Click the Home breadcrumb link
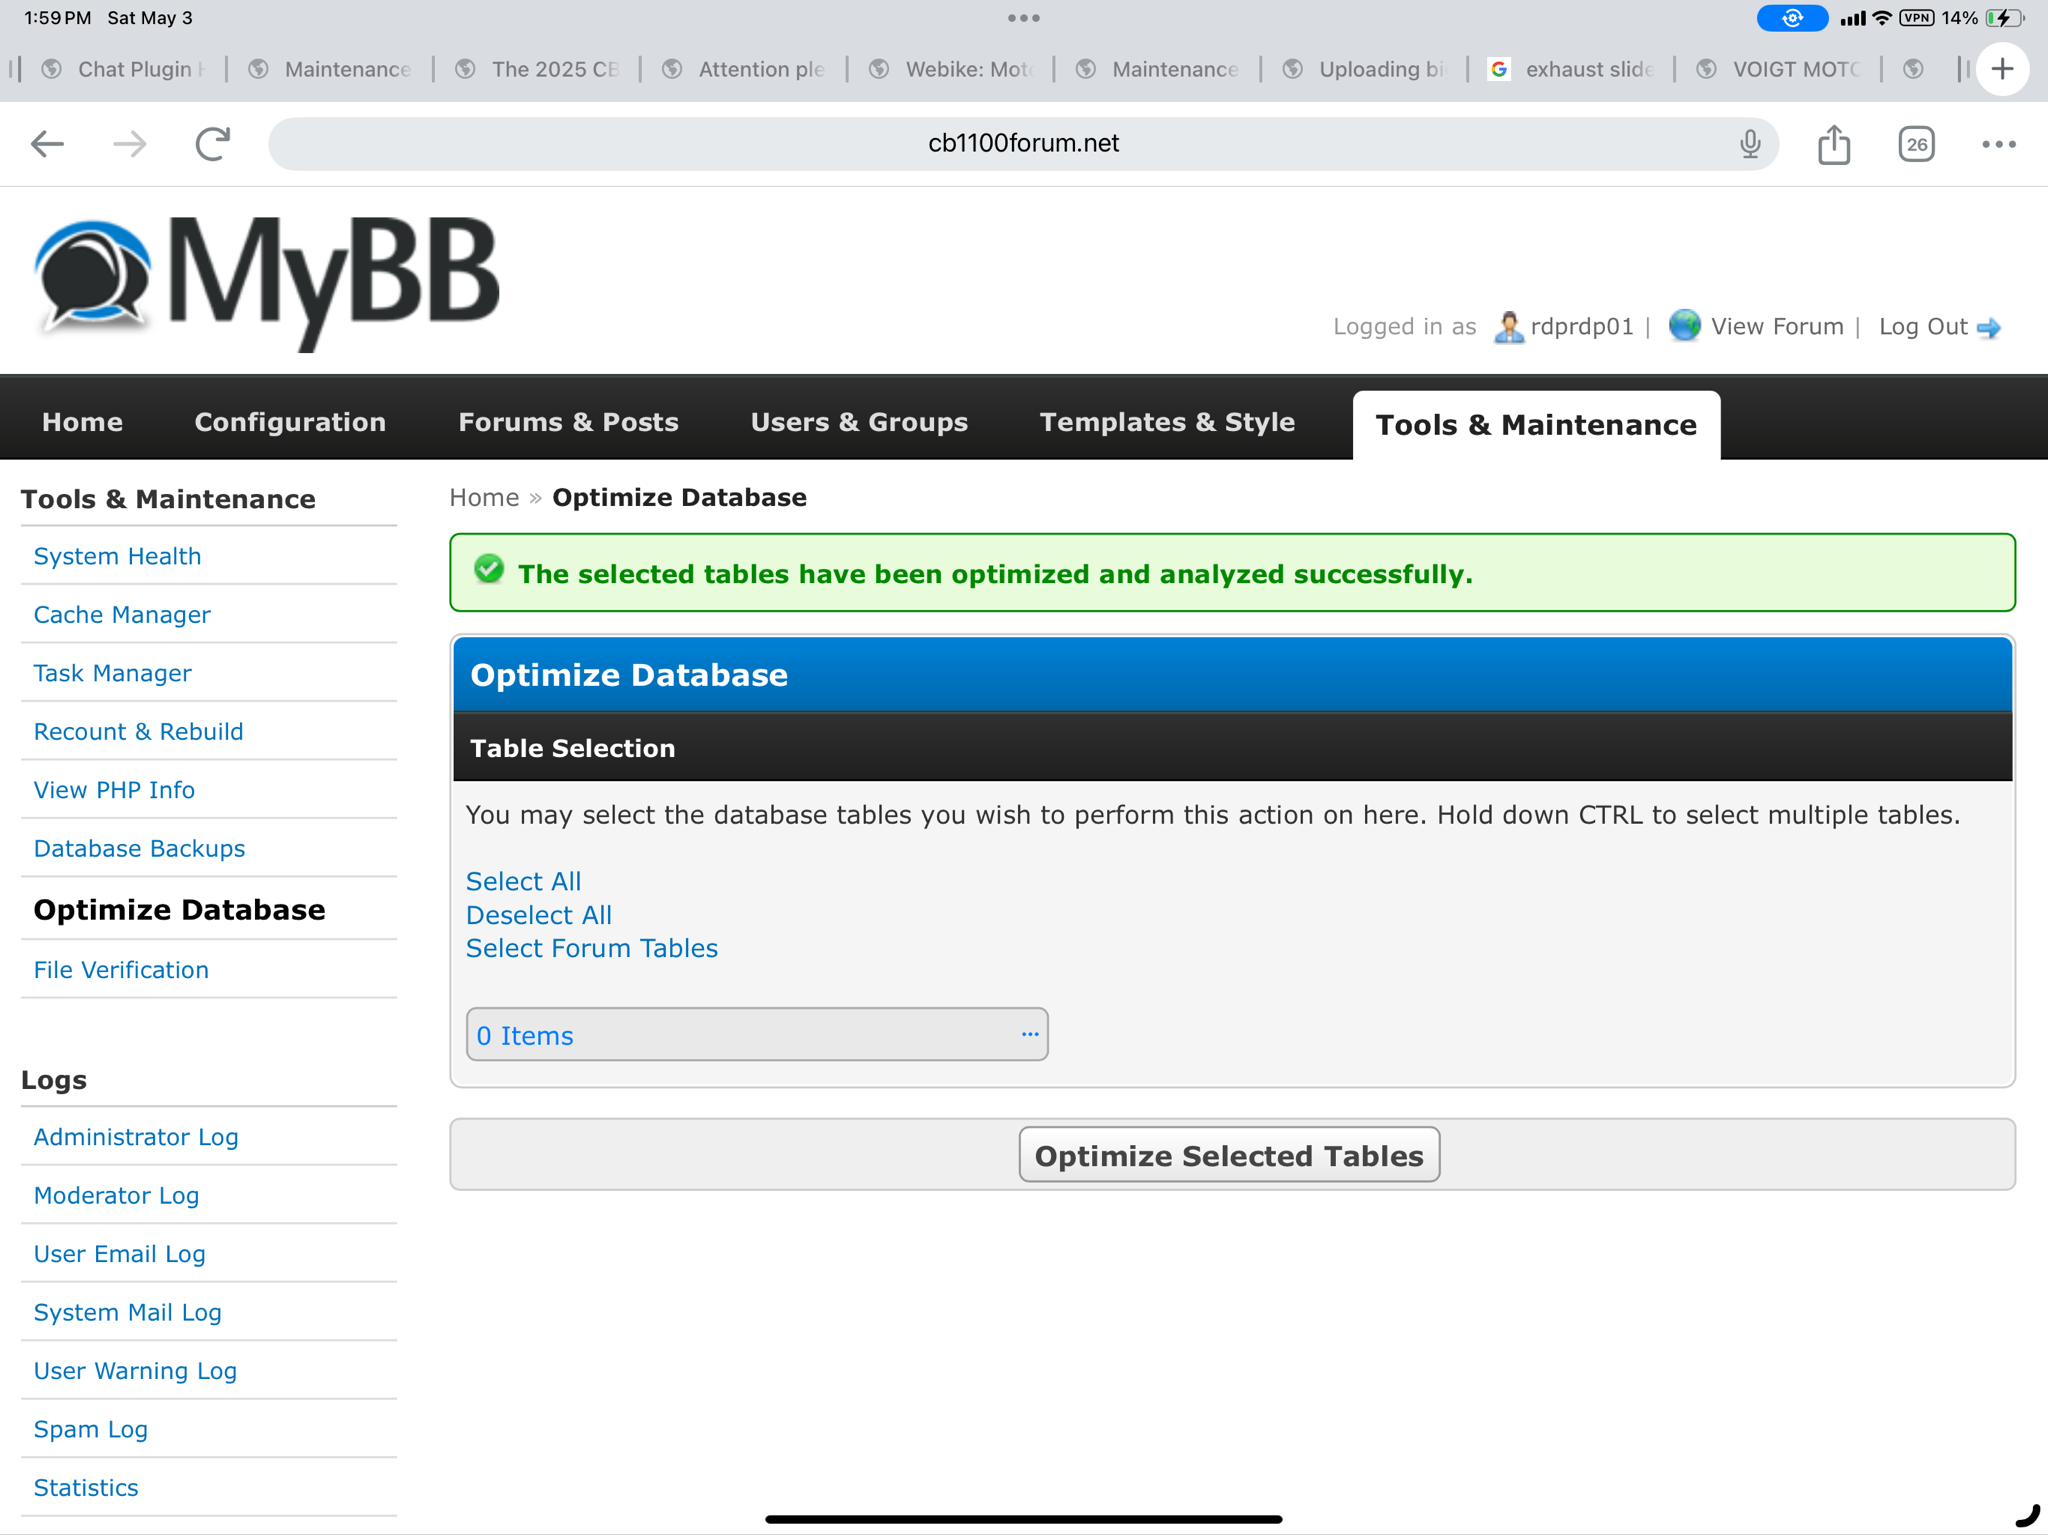Viewport: 2048px width, 1535px height. click(484, 497)
